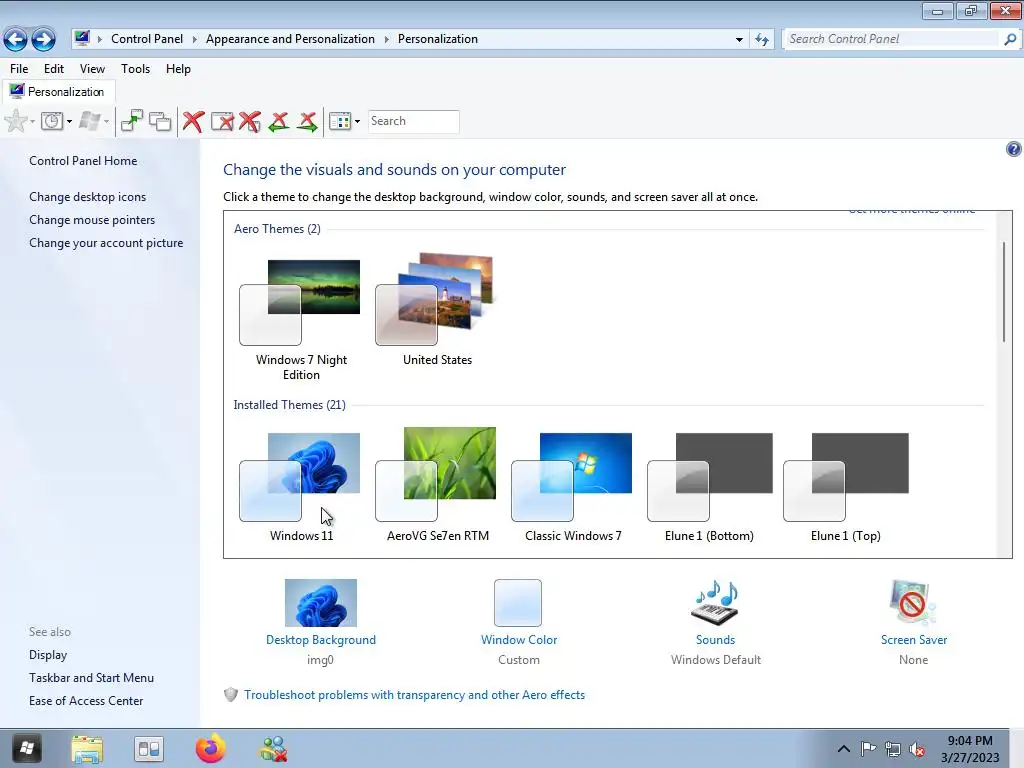Screen dimensions: 1024x768
Task: Open the File menu
Action: (x=19, y=69)
